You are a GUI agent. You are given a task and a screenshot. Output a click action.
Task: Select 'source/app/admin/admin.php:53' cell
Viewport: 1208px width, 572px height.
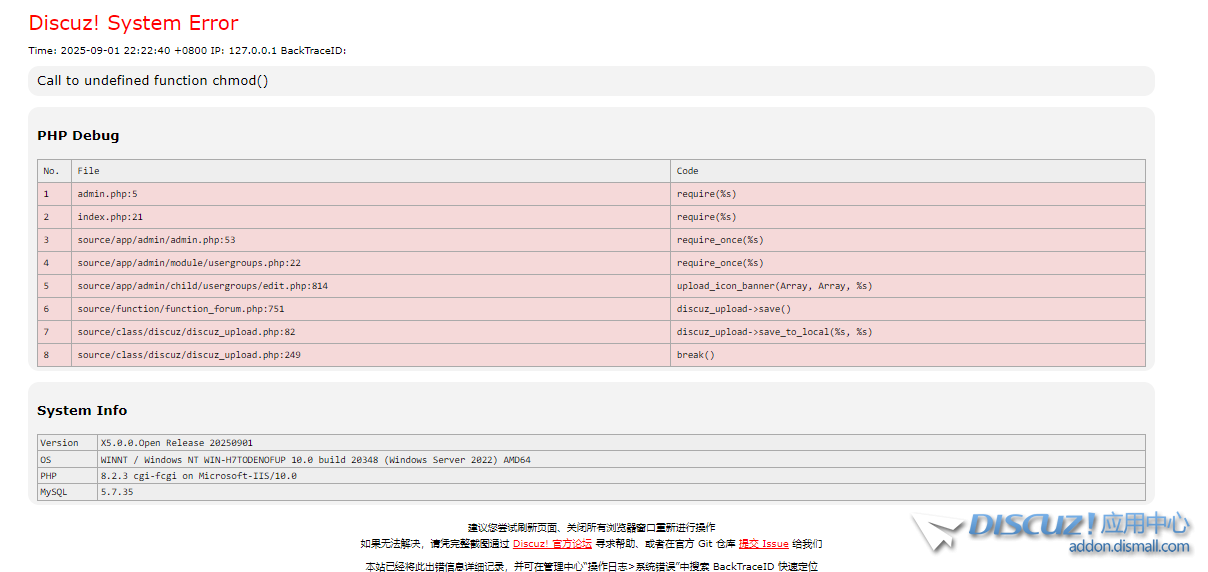(x=371, y=240)
